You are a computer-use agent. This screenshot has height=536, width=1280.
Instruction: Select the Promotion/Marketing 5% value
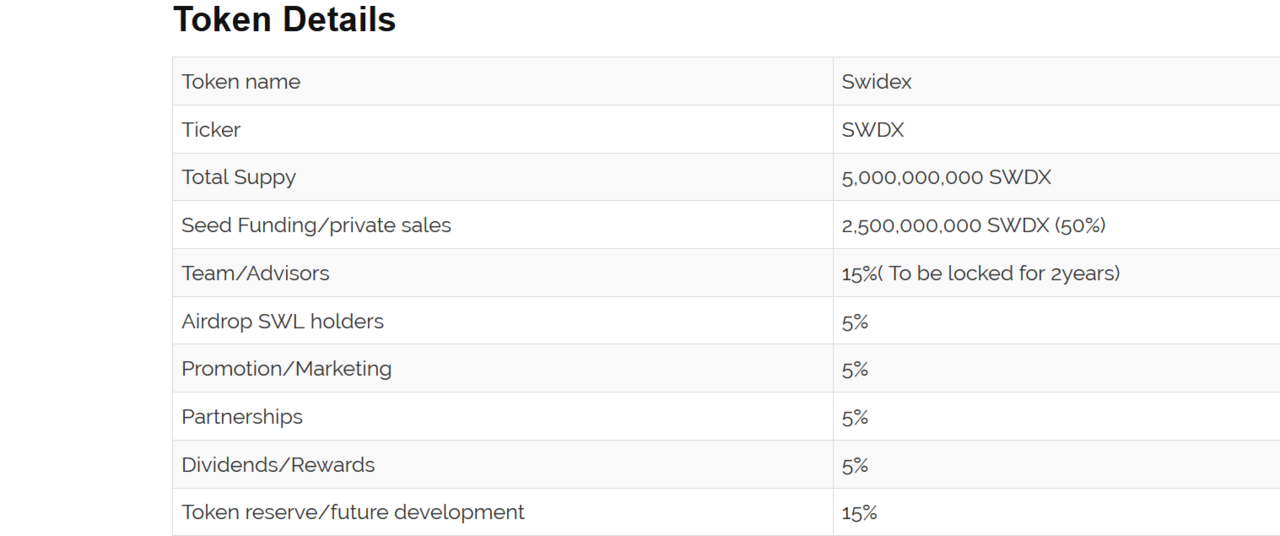855,369
